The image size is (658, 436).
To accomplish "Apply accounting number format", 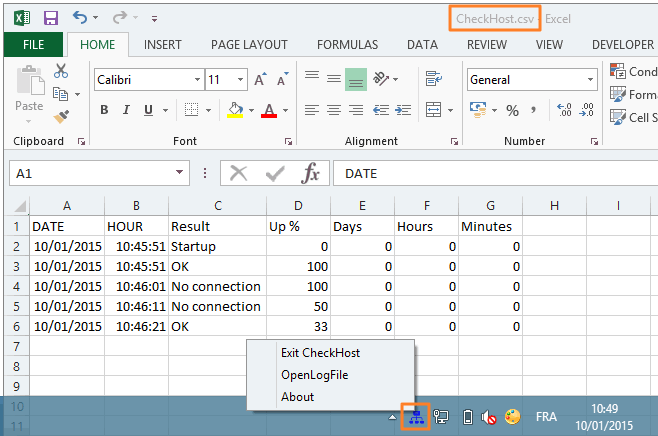I will (478, 110).
